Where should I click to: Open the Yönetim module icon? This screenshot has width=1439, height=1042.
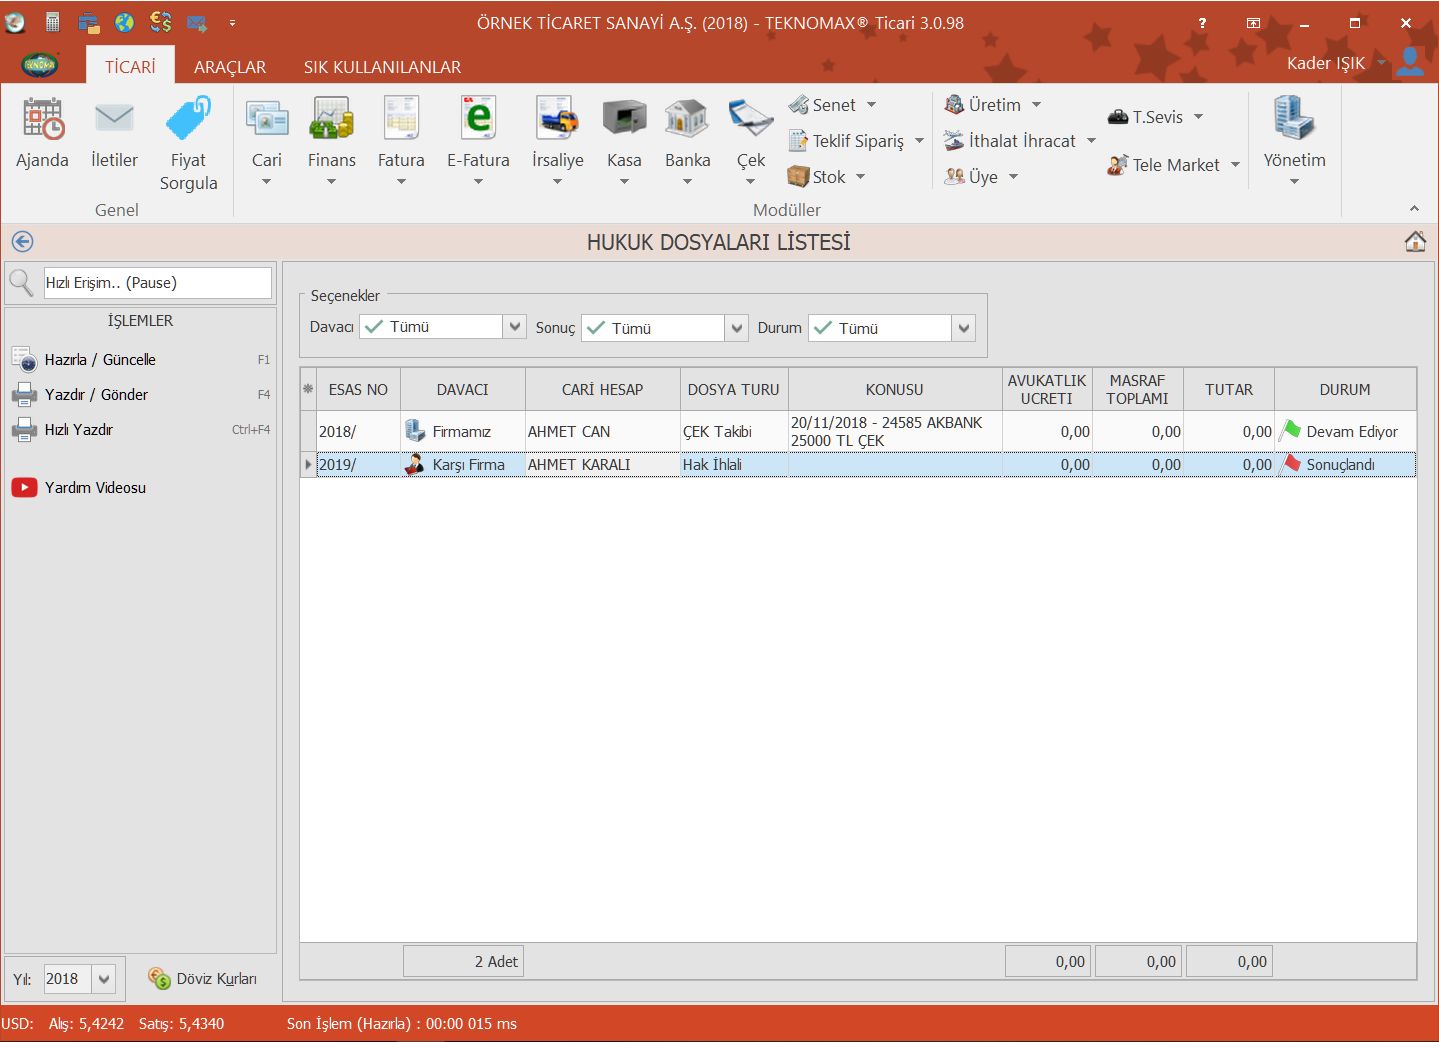(1294, 120)
